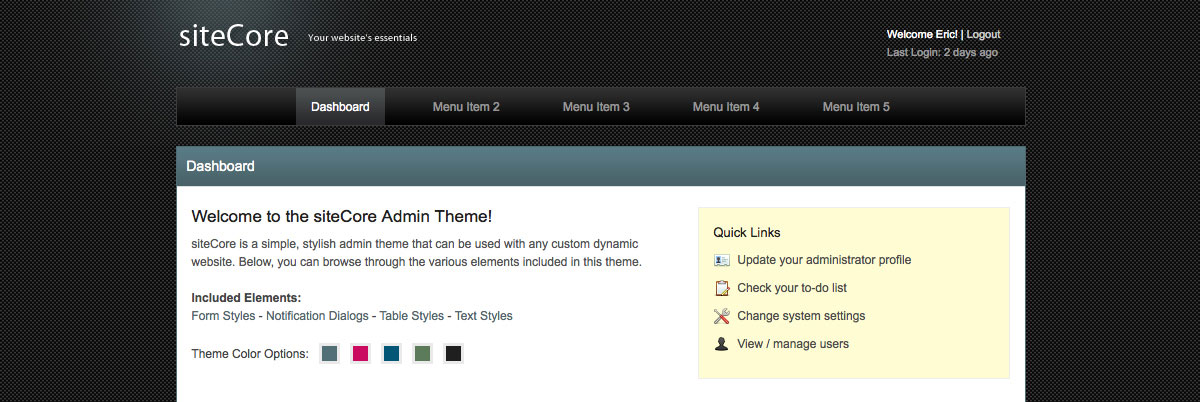Click the user silhouette icon
The image size is (1200, 402).
tap(722, 344)
